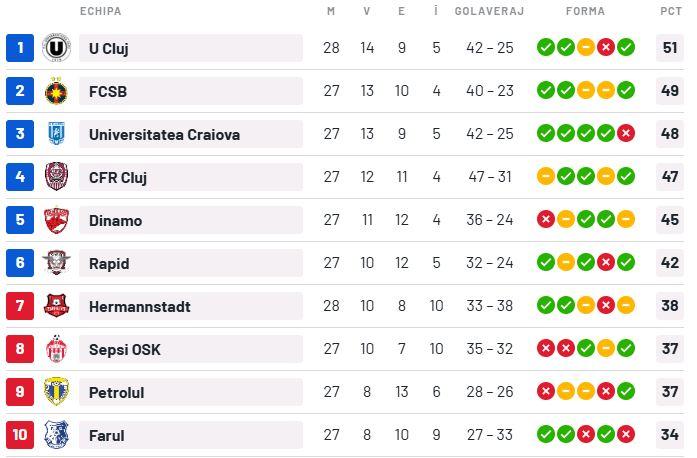The width and height of the screenshot is (697, 458).
Task: Select the Farul club badge
Action: (x=57, y=435)
